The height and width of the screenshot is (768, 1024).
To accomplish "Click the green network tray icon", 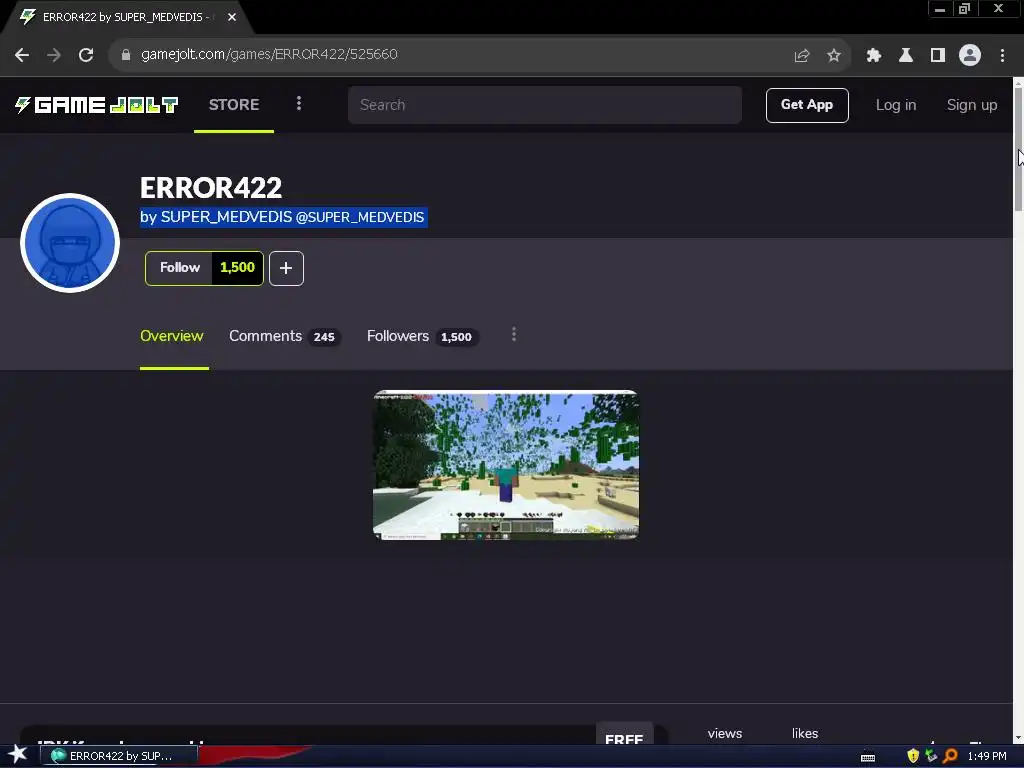I will pos(931,756).
